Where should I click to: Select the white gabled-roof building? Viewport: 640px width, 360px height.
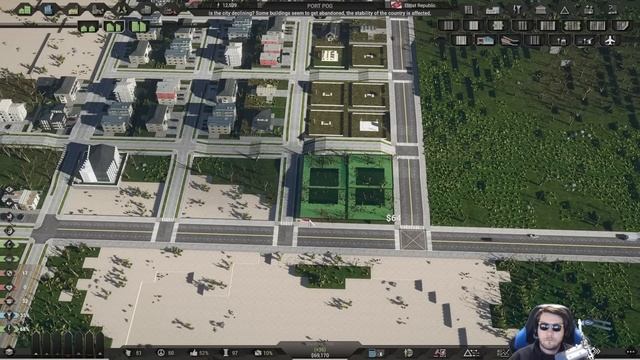point(100,163)
